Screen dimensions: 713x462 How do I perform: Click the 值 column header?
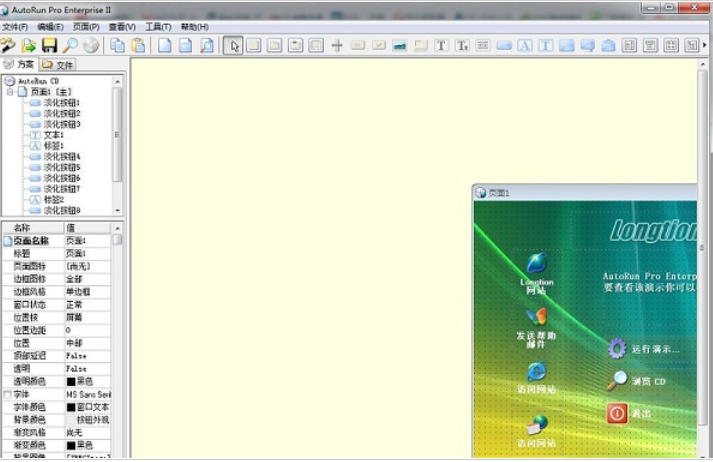(87, 228)
